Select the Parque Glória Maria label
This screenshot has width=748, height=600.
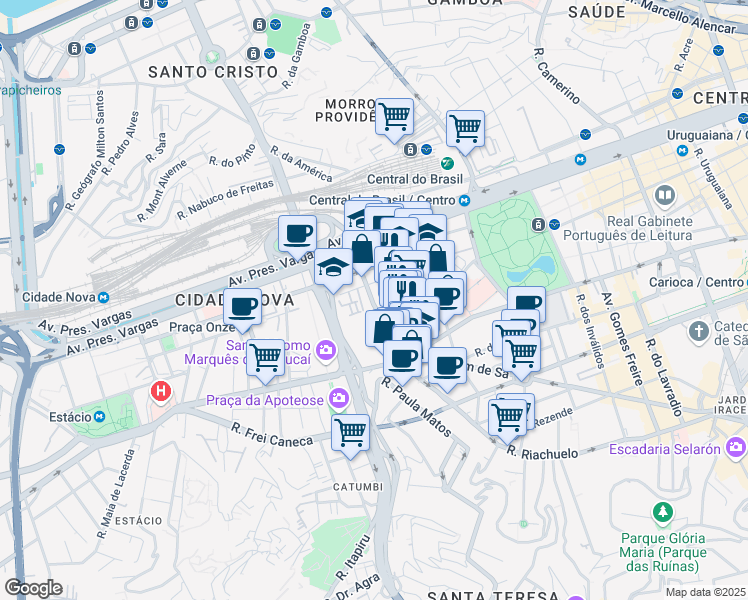click(x=663, y=552)
